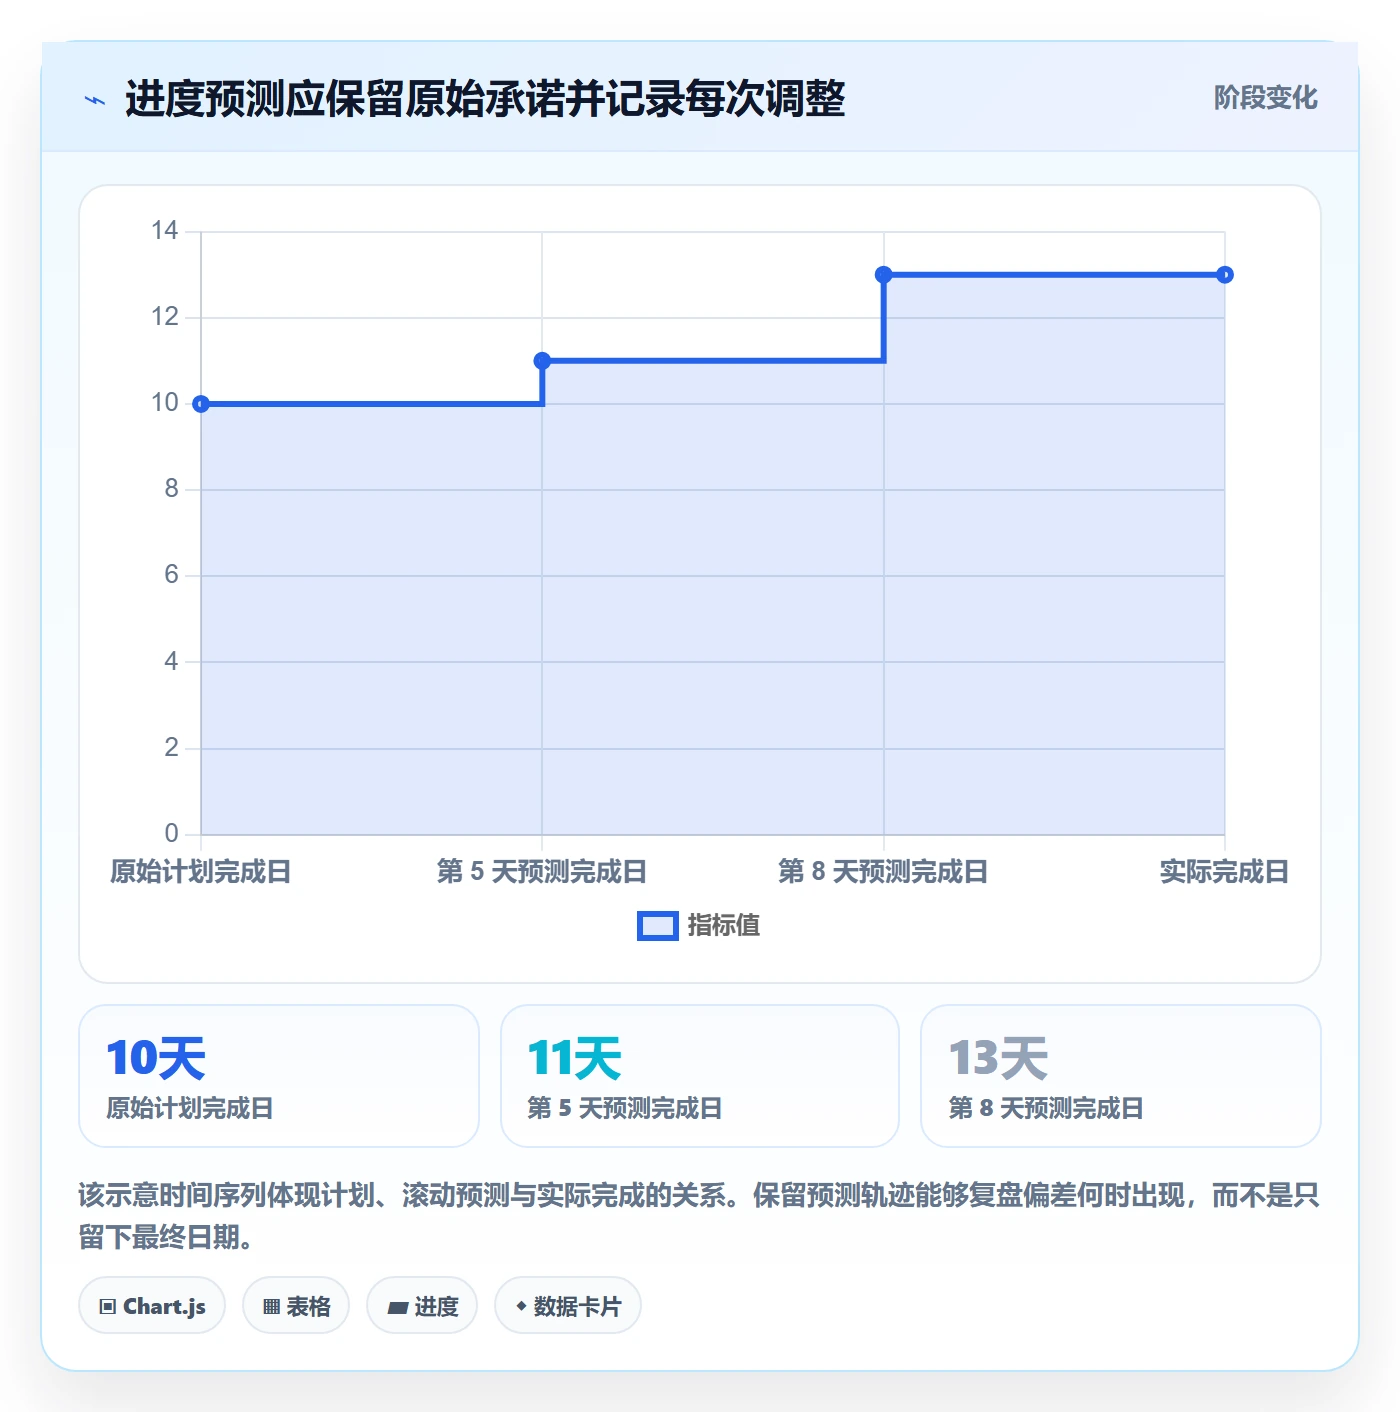The height and width of the screenshot is (1412, 1400).
Task: Click the lightning bolt icon beside the title
Action: [95, 100]
